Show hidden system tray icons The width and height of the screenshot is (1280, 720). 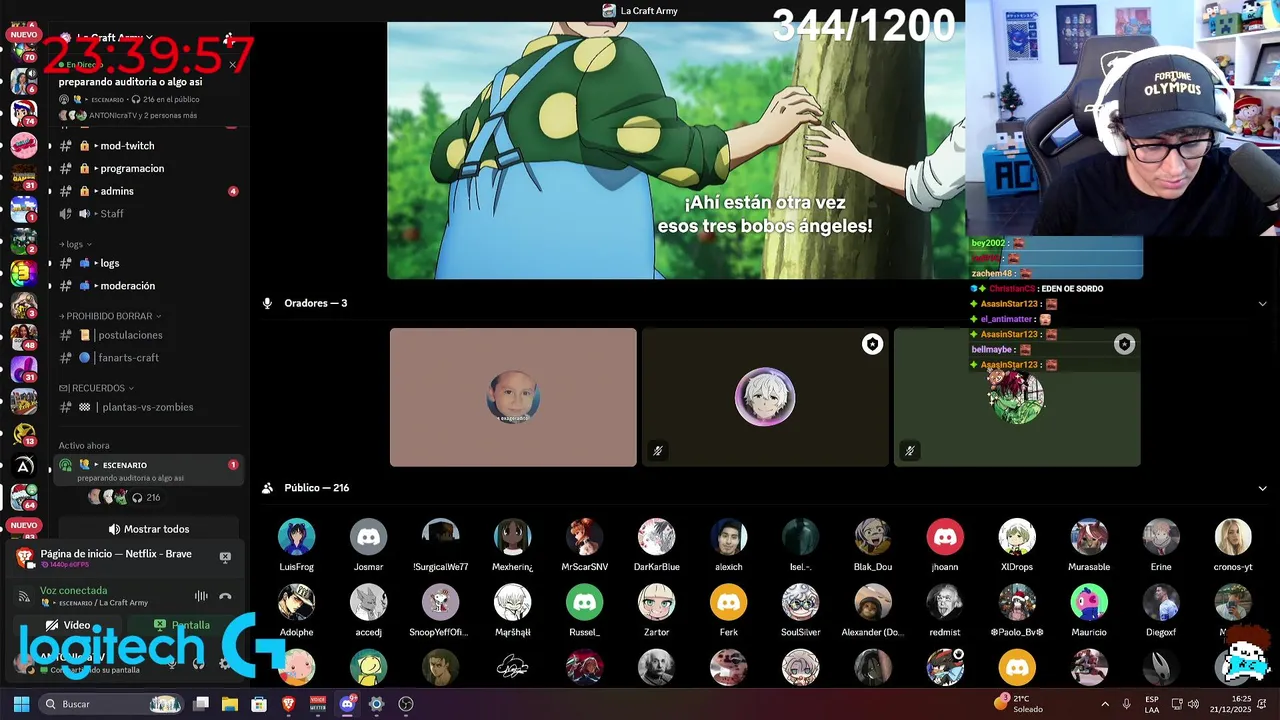point(1104,704)
